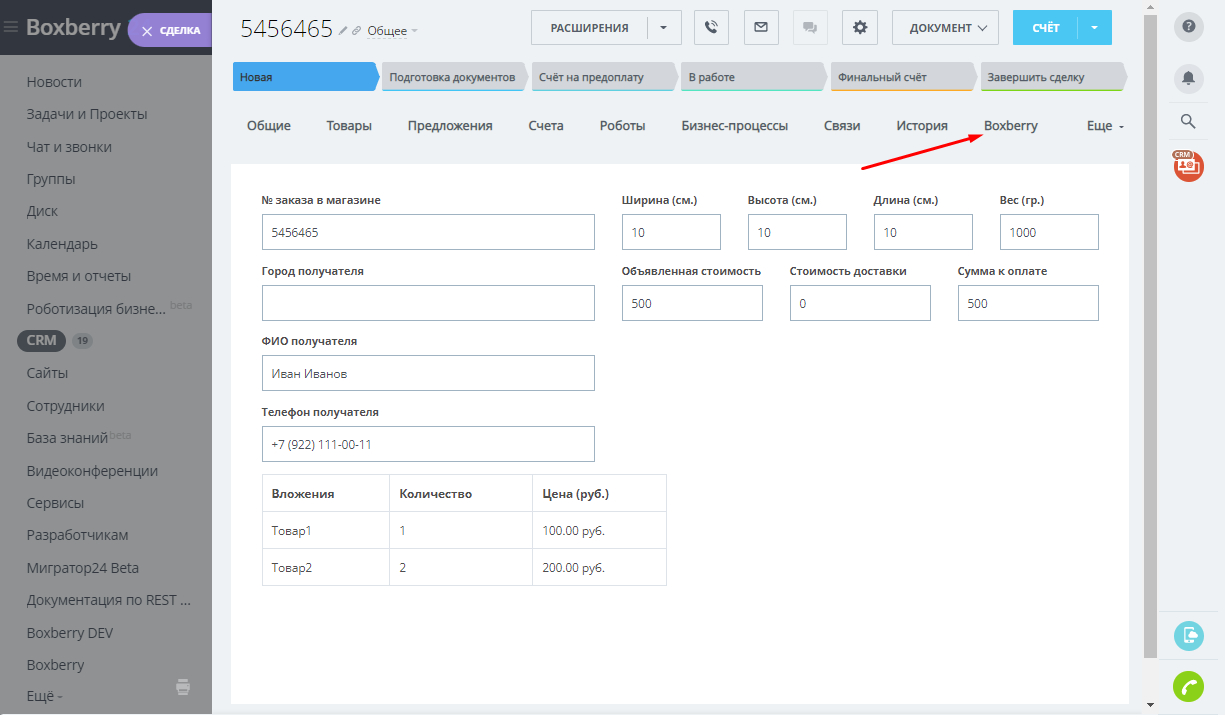
Task: Click the Длина (см.) input
Action: click(923, 232)
